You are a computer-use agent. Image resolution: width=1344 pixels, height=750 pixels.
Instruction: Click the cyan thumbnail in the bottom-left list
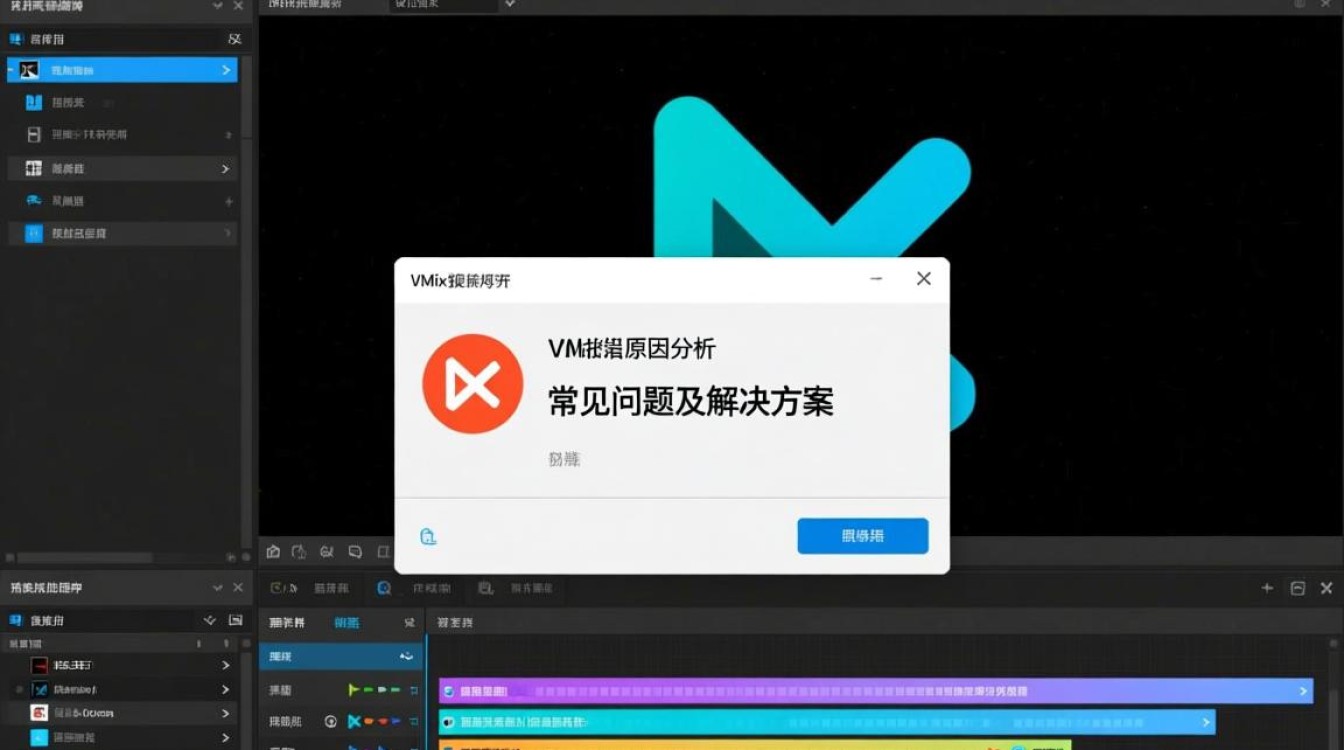(38, 738)
